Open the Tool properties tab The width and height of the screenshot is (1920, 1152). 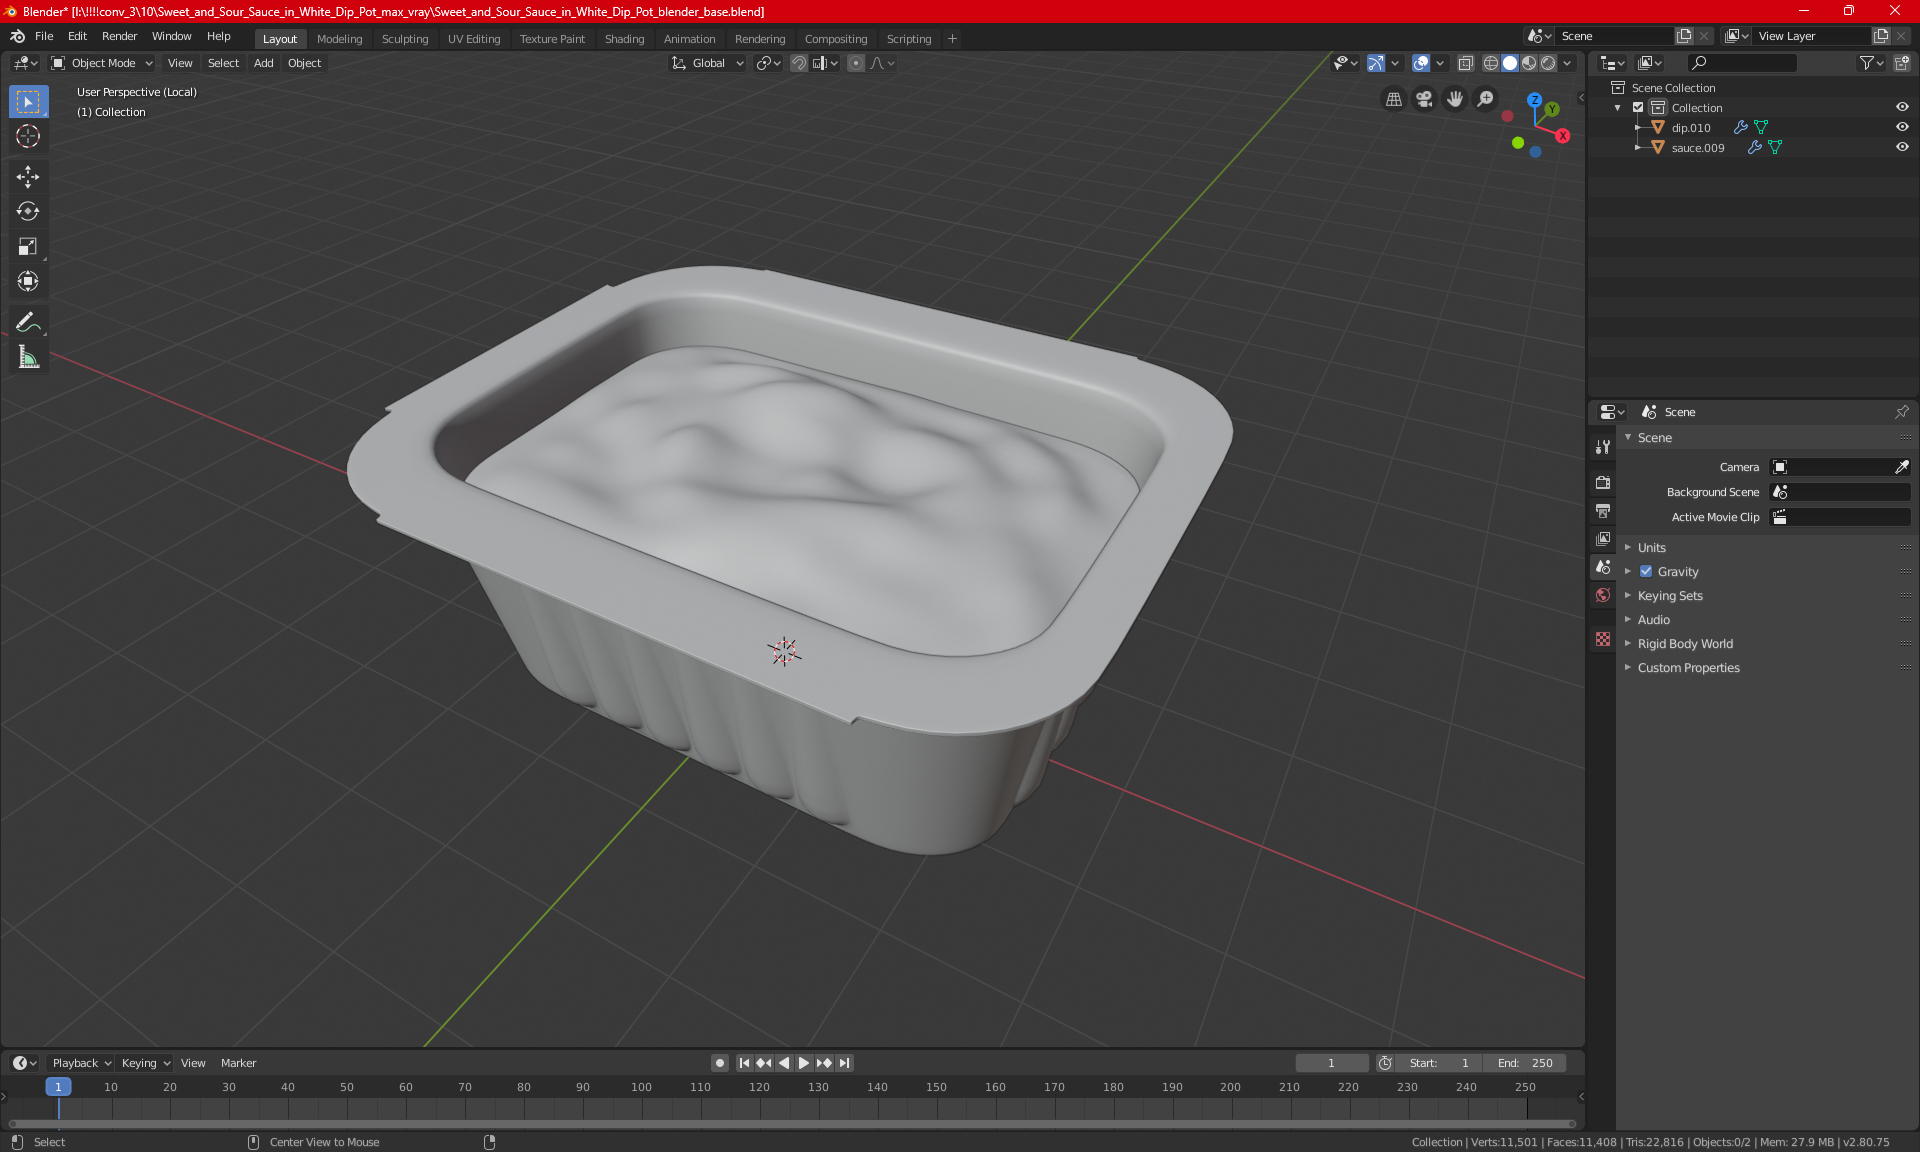pyautogui.click(x=1603, y=447)
